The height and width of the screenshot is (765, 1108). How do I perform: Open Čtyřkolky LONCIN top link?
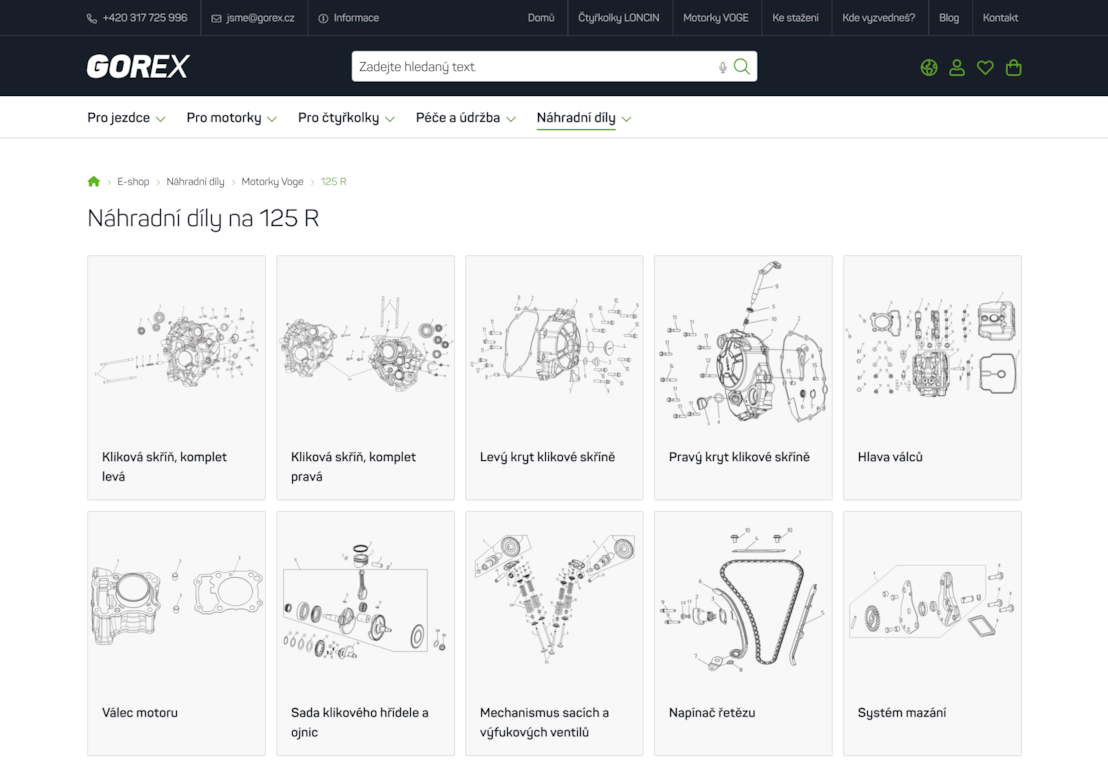coord(619,18)
